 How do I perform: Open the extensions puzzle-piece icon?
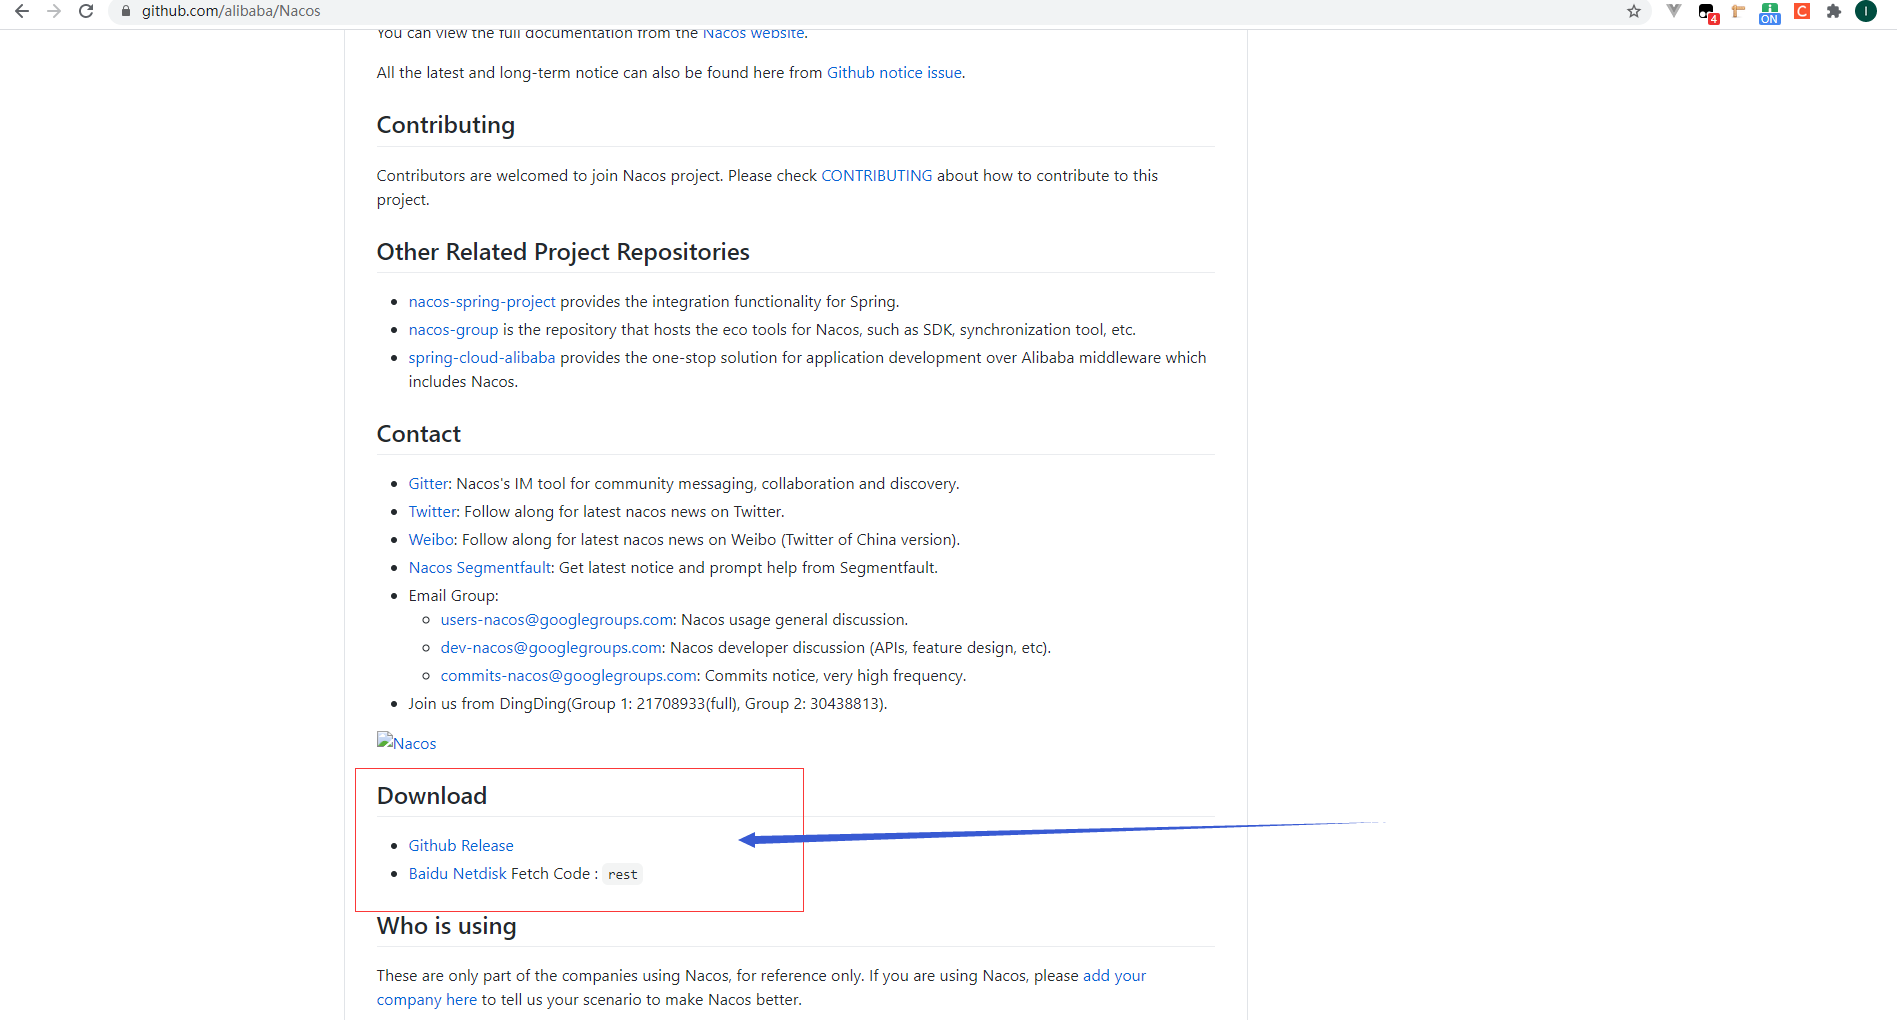tap(1834, 11)
